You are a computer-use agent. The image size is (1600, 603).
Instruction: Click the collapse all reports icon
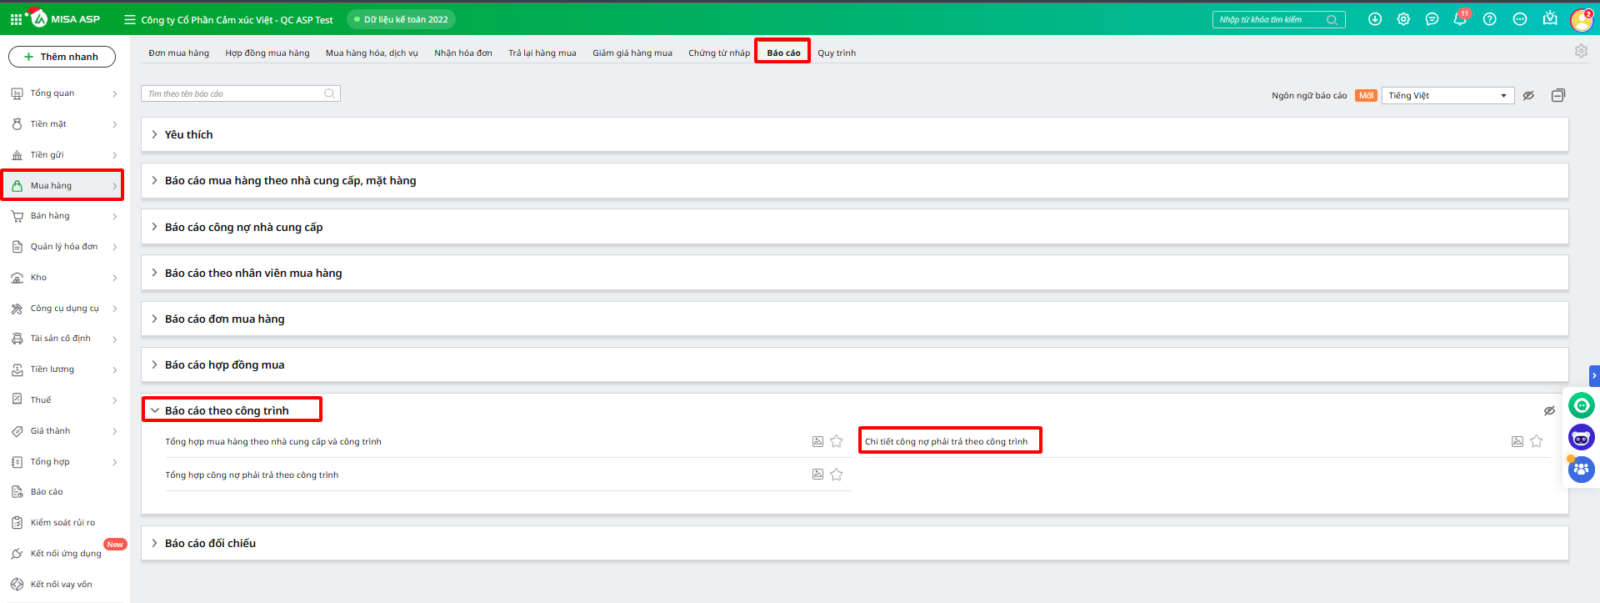click(1558, 95)
